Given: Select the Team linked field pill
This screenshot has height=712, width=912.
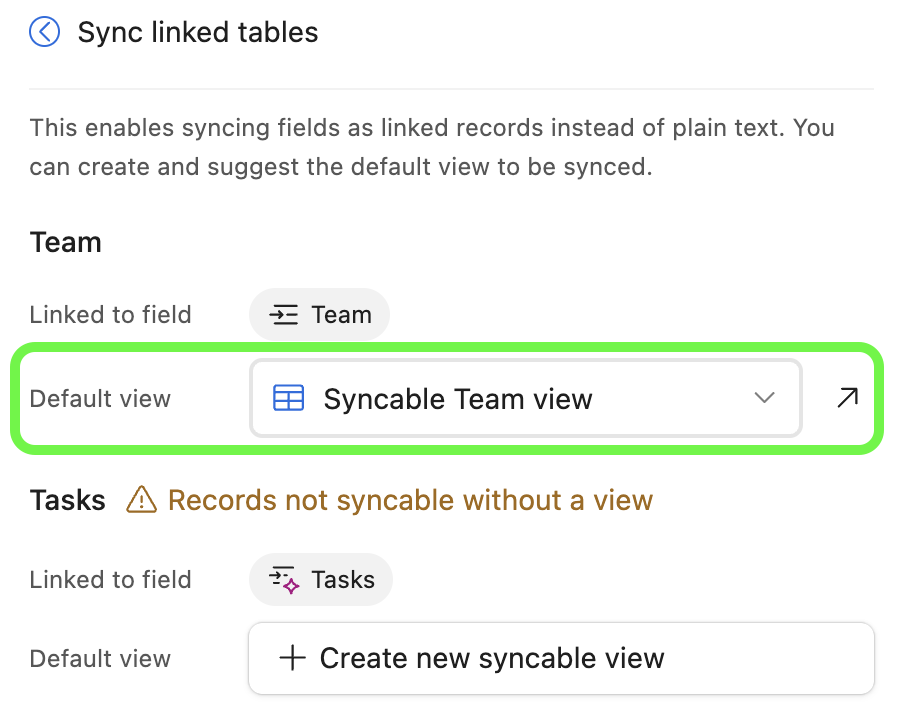Looking at the screenshot, I should (x=319, y=315).
